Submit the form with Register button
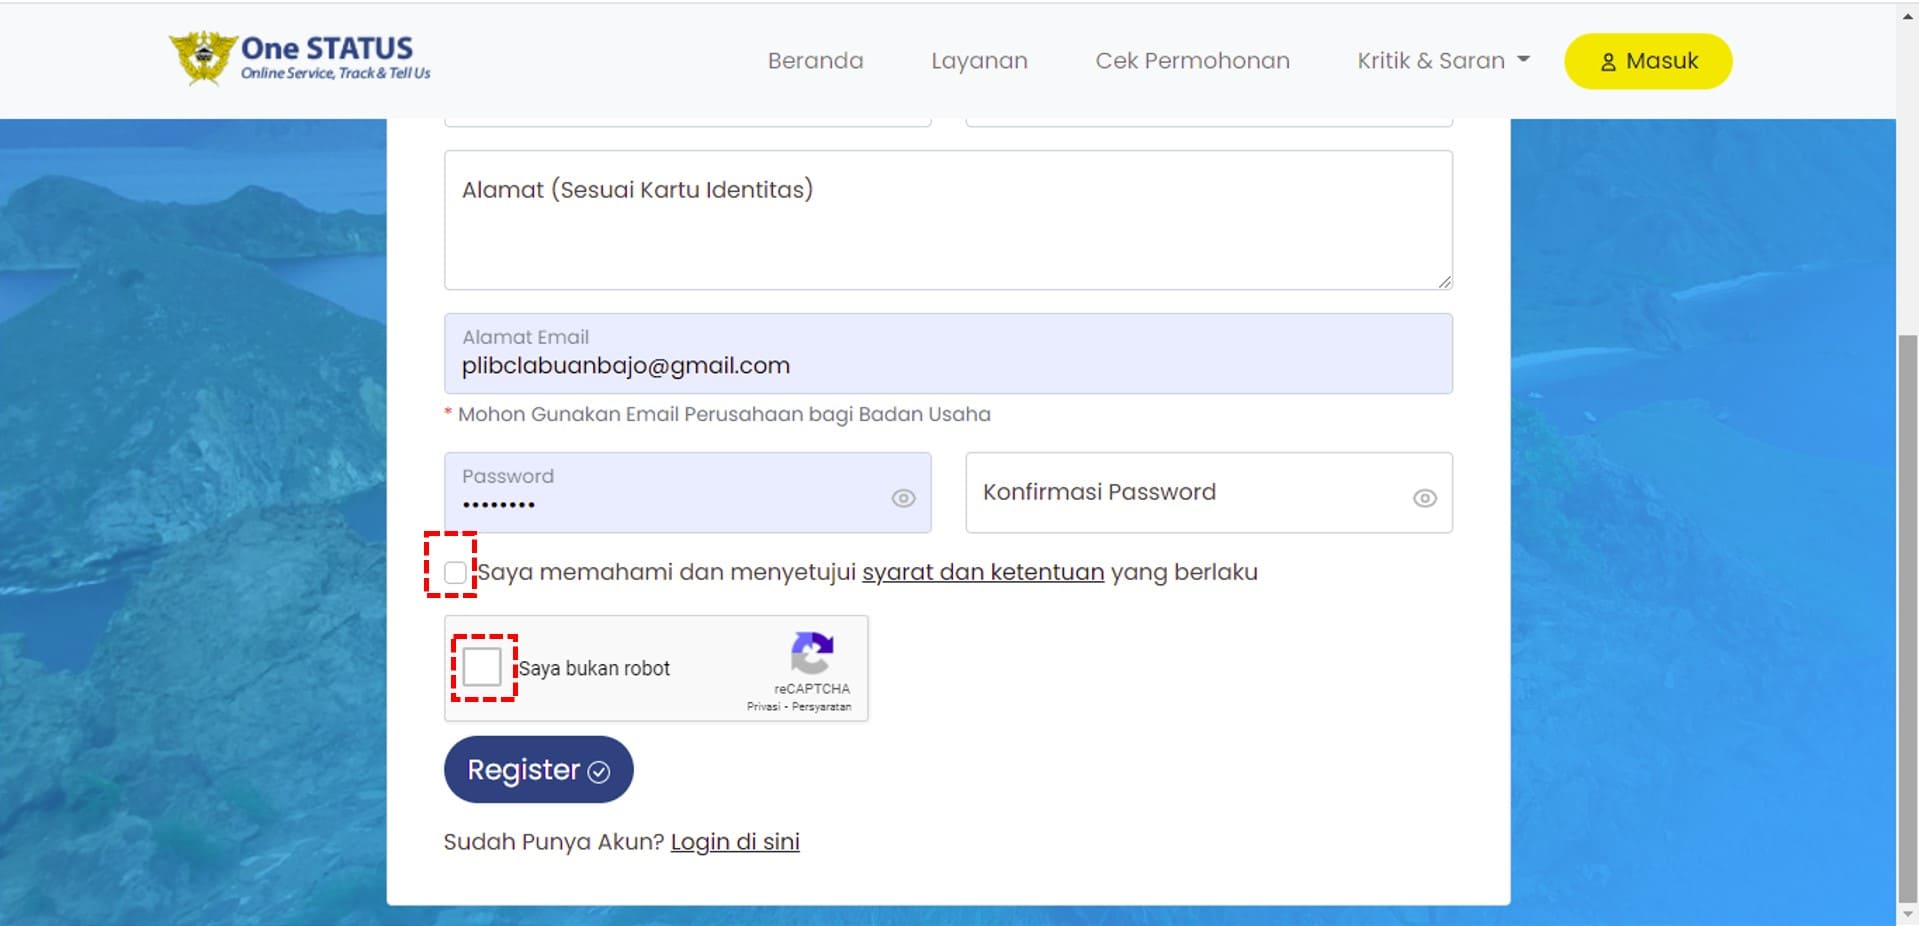Screen dimensions: 1919x926 pyautogui.click(x=538, y=770)
